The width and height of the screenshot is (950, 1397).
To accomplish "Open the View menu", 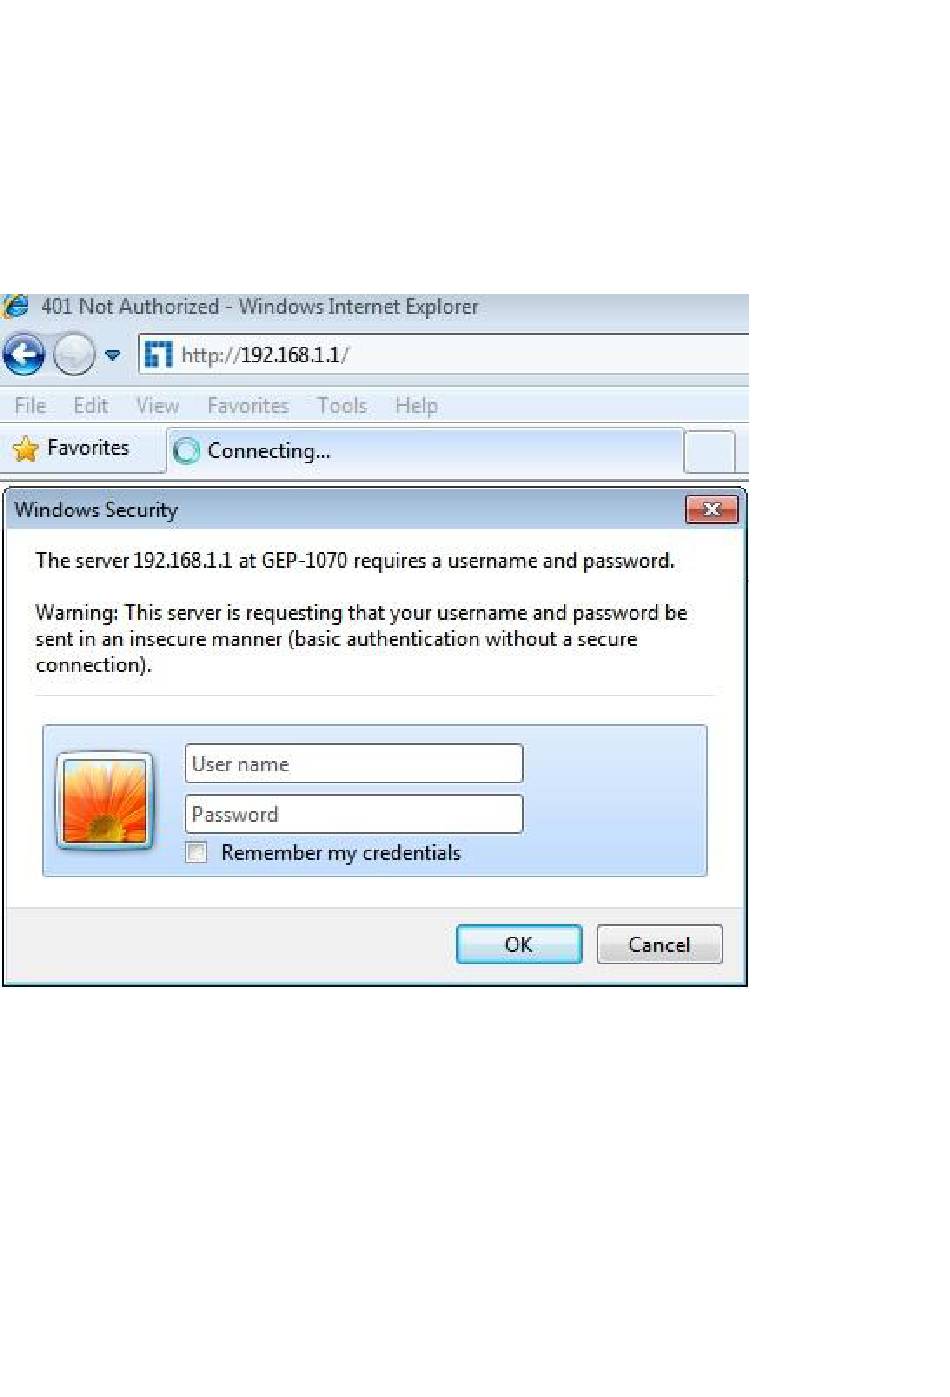I will coord(158,405).
